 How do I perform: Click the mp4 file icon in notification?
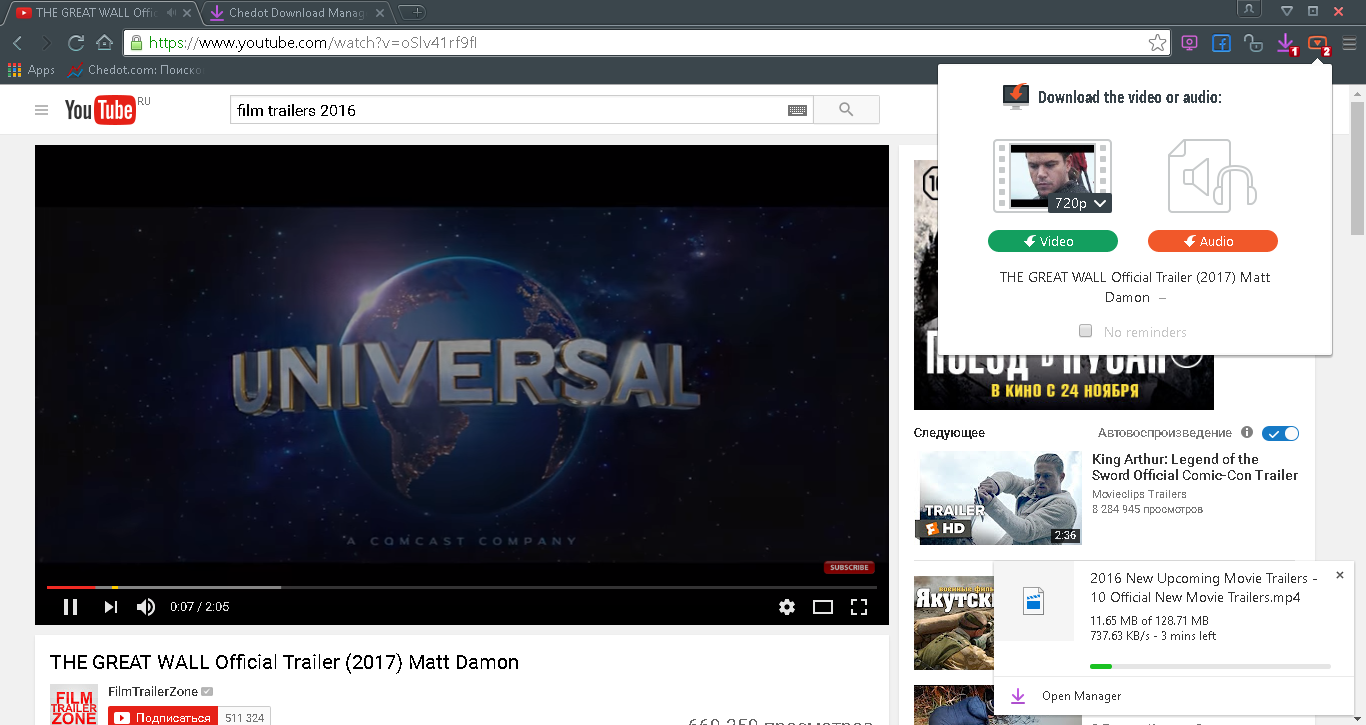point(1034,601)
